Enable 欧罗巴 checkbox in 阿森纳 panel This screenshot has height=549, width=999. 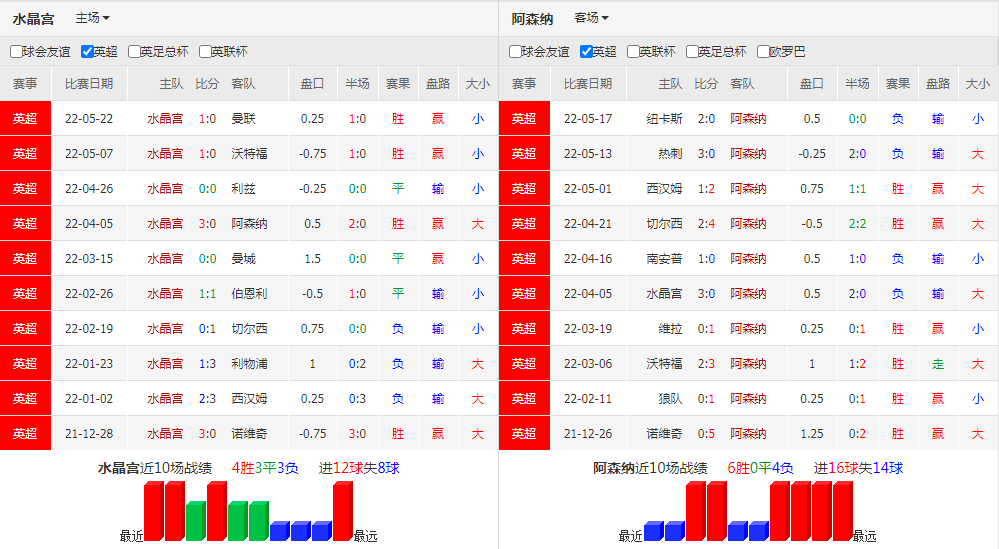(x=763, y=52)
